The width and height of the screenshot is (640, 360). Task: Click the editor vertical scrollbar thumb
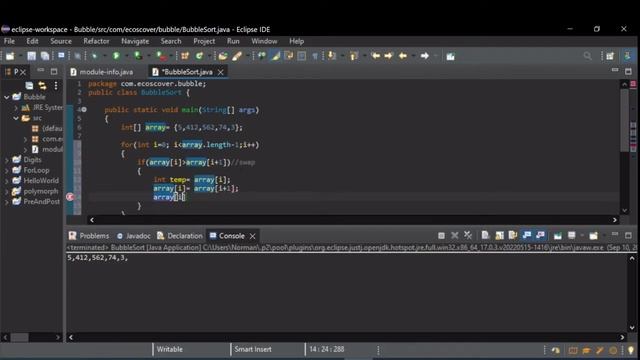(624, 120)
